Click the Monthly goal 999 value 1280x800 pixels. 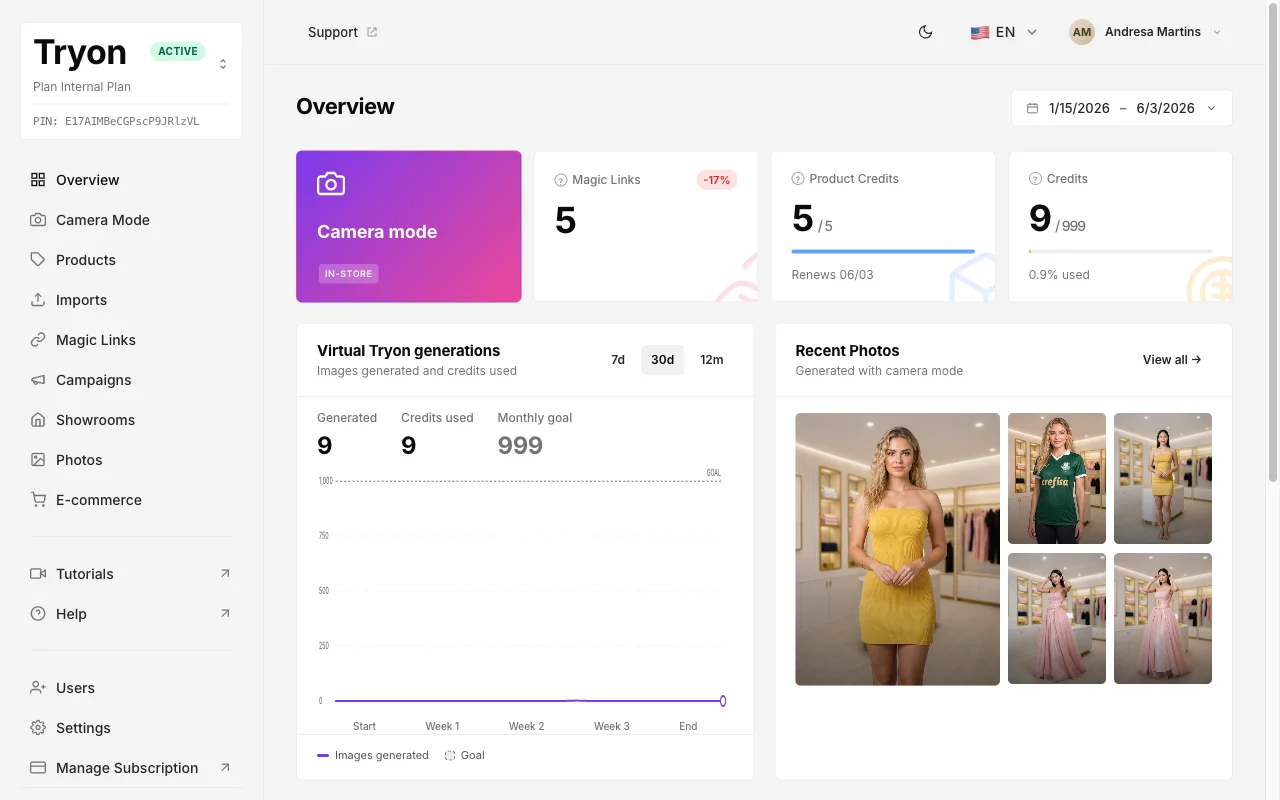pos(520,446)
